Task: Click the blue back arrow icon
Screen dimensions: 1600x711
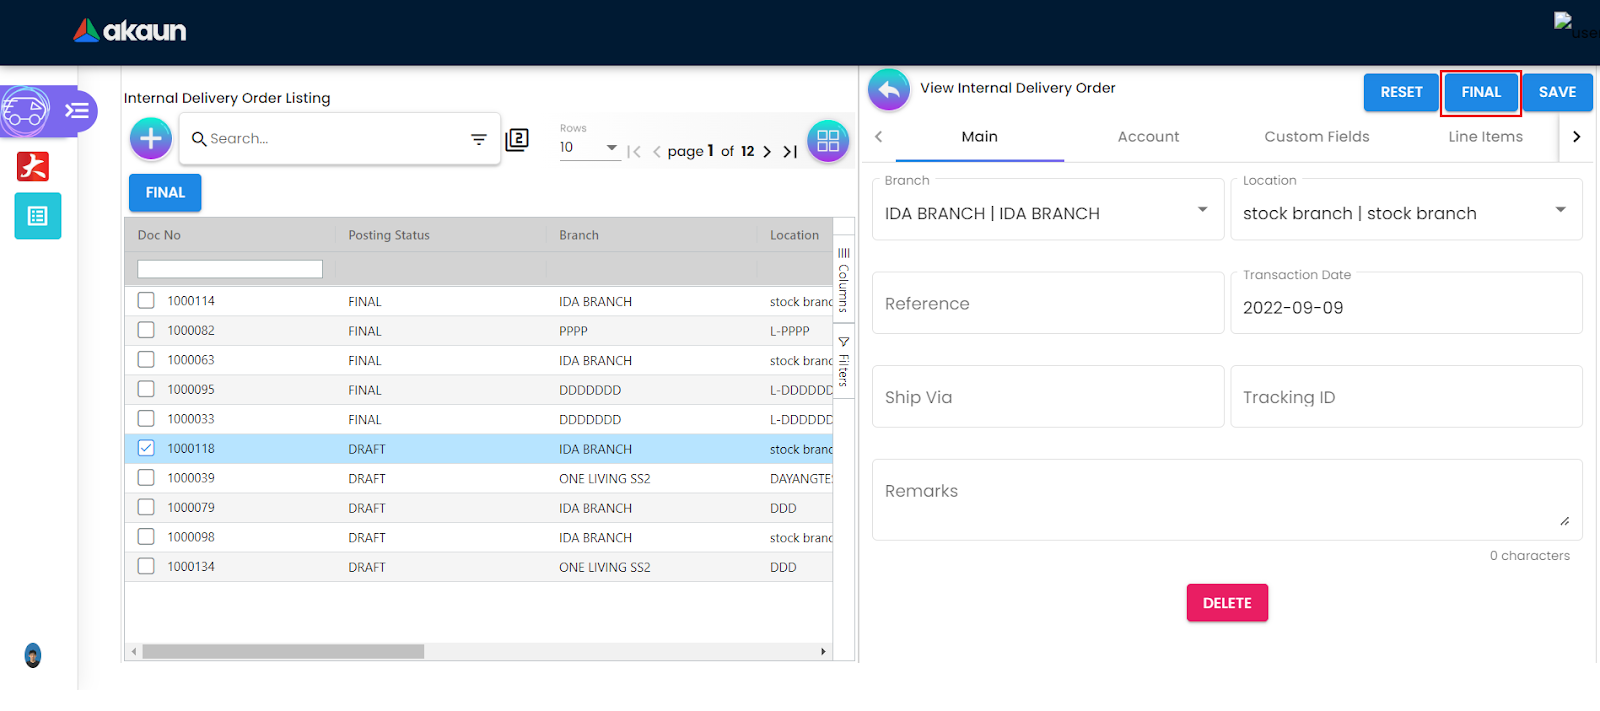Action: click(889, 90)
